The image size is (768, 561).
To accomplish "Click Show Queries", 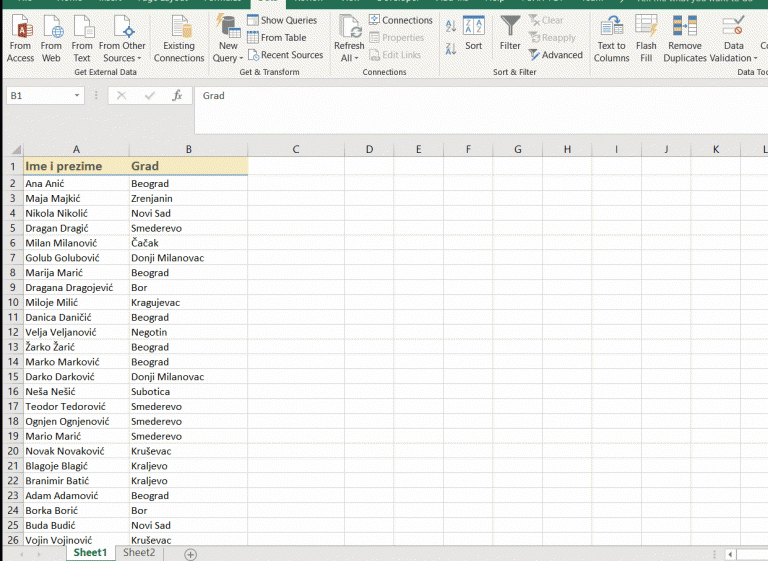I will [x=282, y=20].
